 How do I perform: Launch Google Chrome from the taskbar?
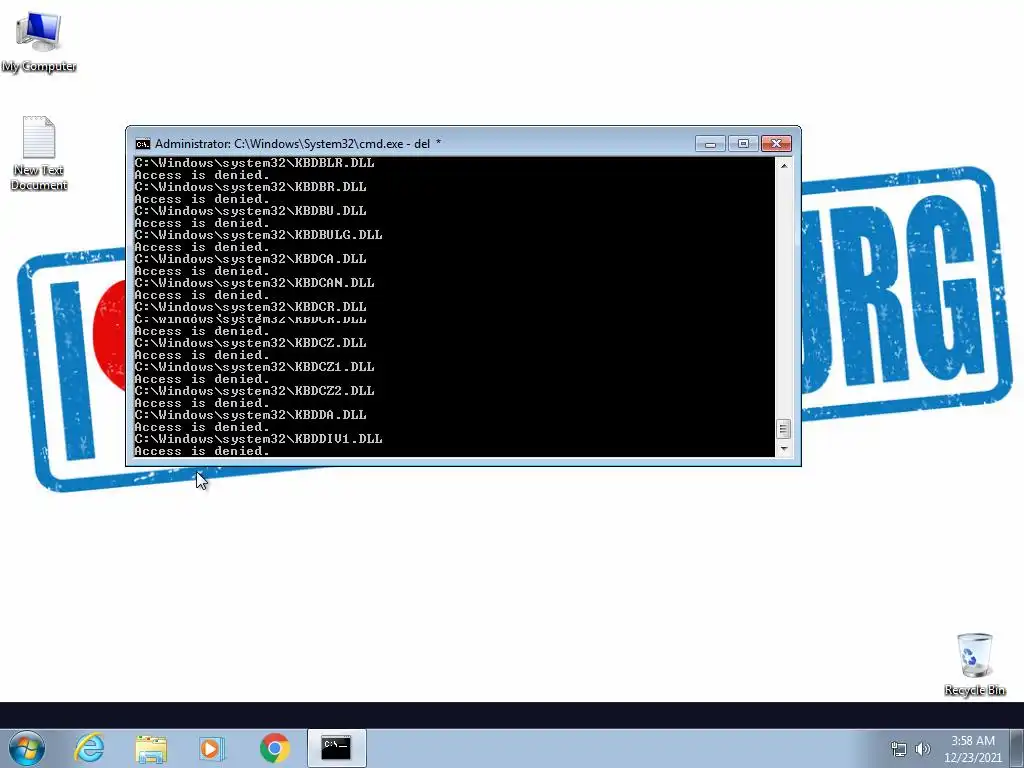click(274, 748)
